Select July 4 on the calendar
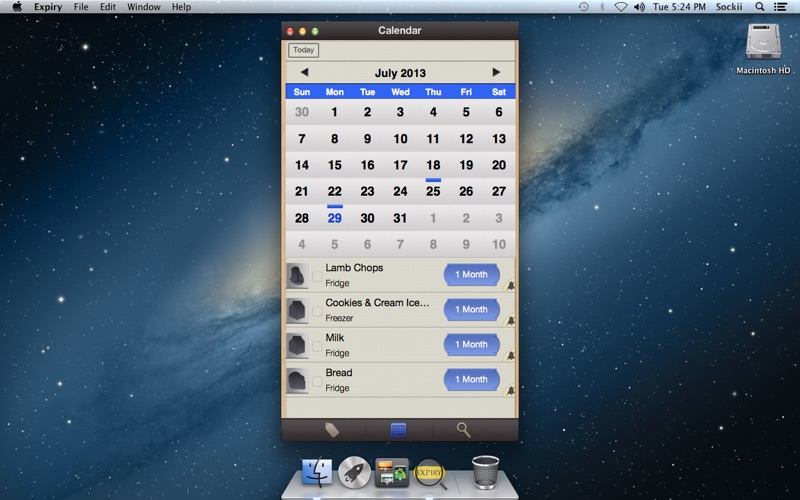 tap(433, 112)
